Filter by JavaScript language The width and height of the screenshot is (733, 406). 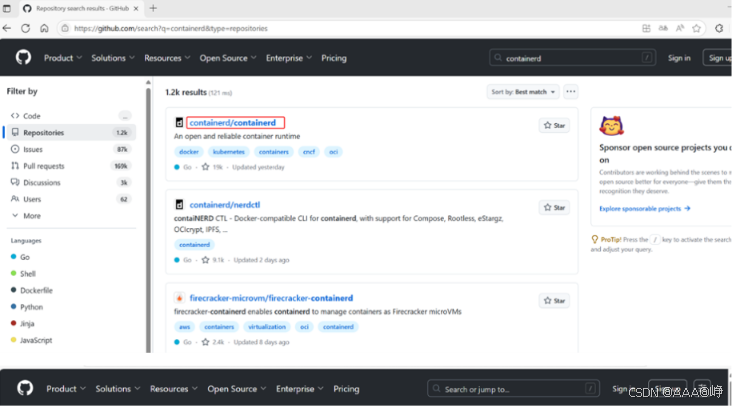[x=31, y=340]
